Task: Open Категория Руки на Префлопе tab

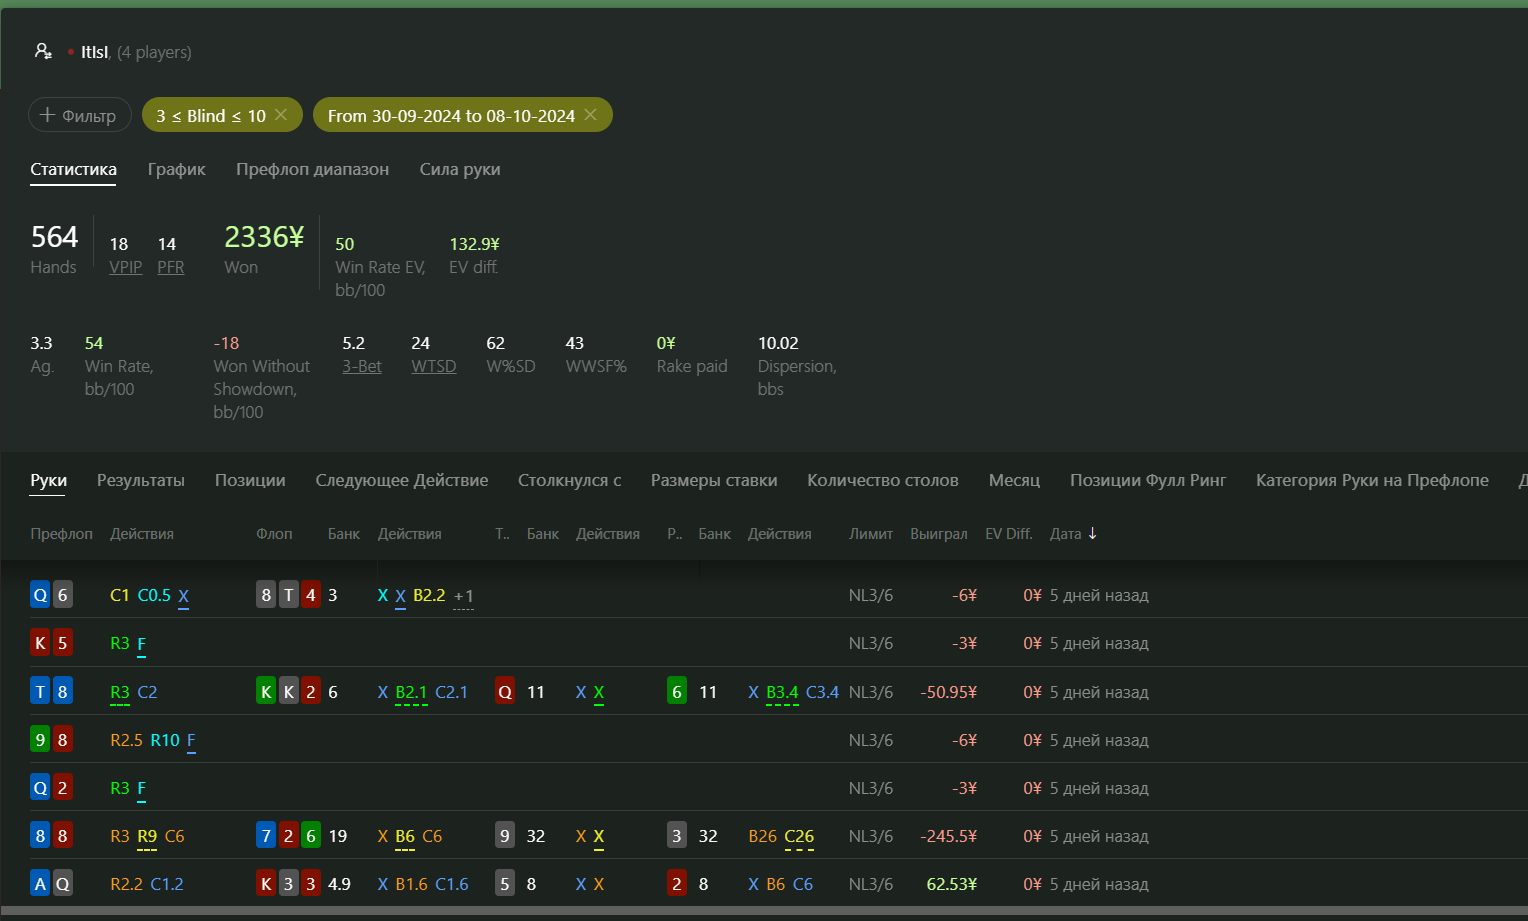Action: click(x=1372, y=480)
